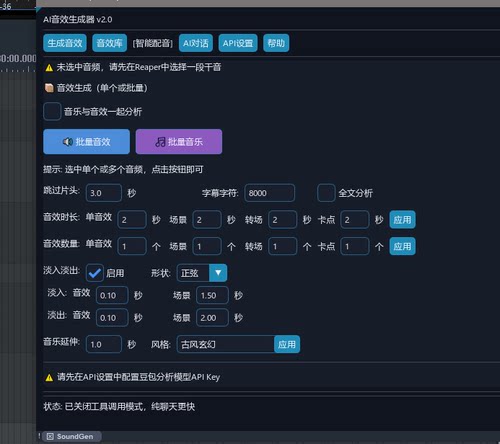This screenshot has width=500, height=444.
Task: Toggle 音乐与音效一起分析 checkbox
Action: point(52,111)
